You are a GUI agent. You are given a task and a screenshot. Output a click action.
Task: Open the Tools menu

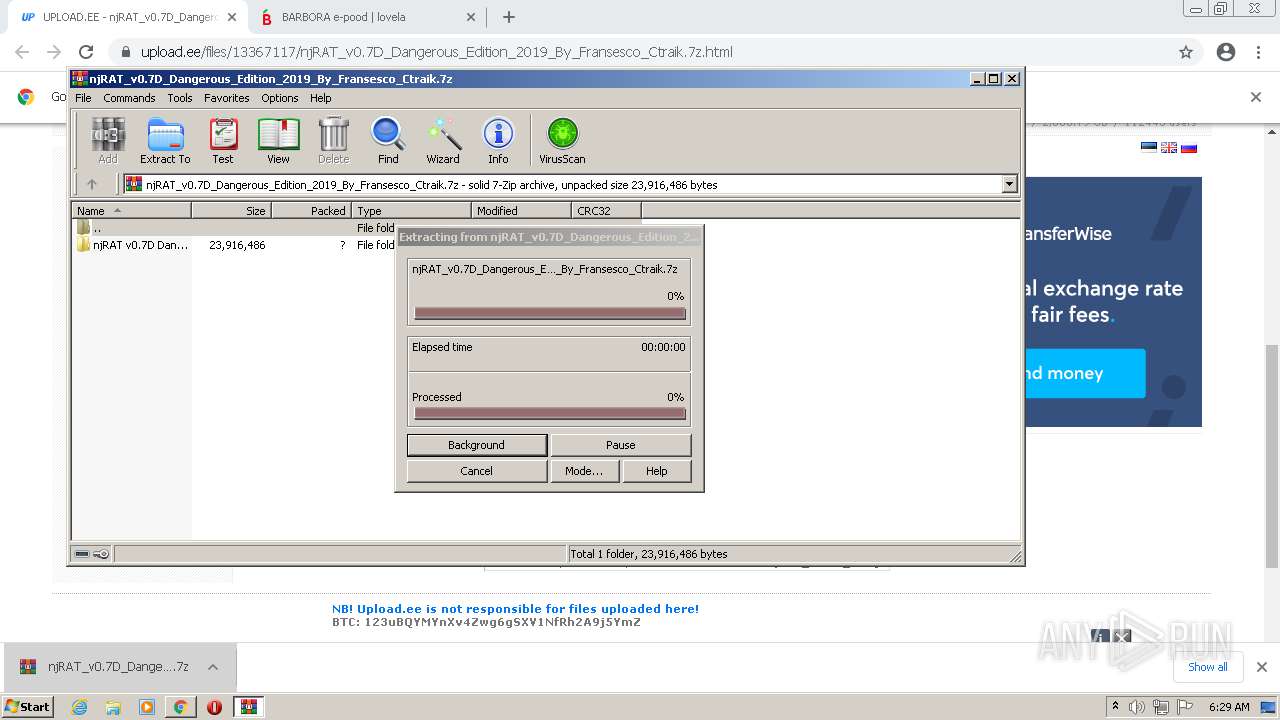coord(180,98)
